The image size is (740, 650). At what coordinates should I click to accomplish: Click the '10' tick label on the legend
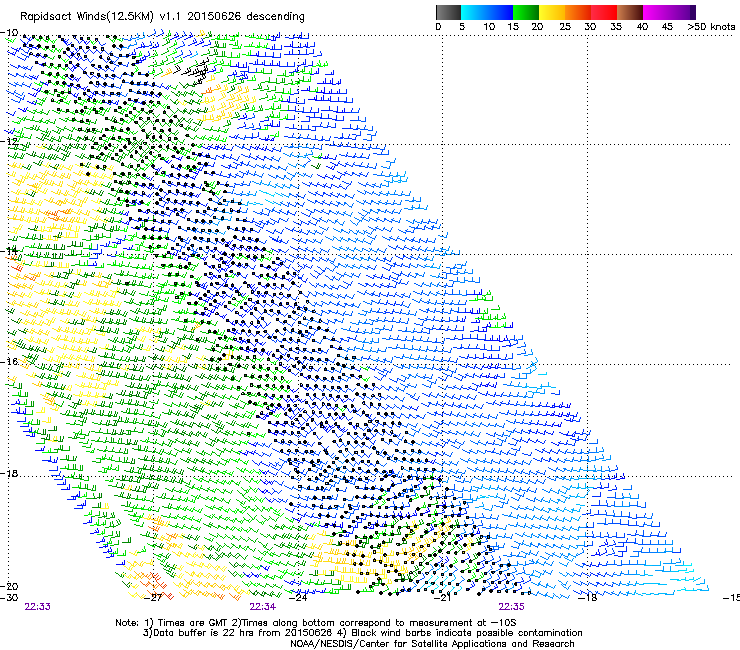489,27
